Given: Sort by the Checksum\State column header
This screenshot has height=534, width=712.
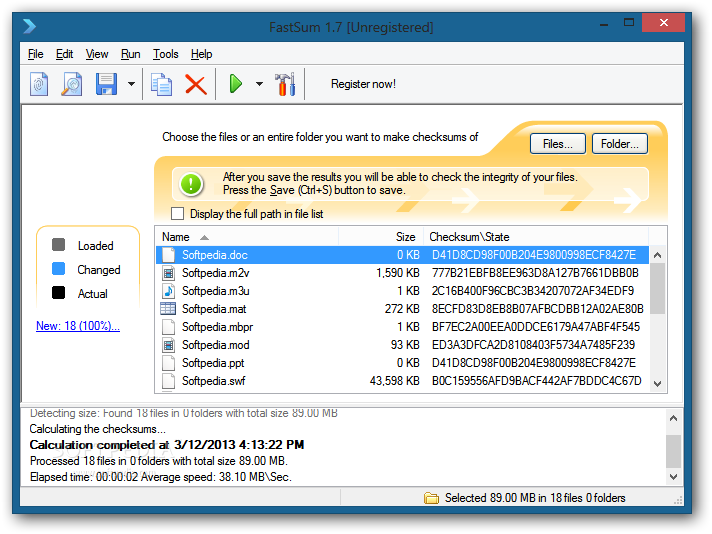Looking at the screenshot, I should pyautogui.click(x=536, y=237).
